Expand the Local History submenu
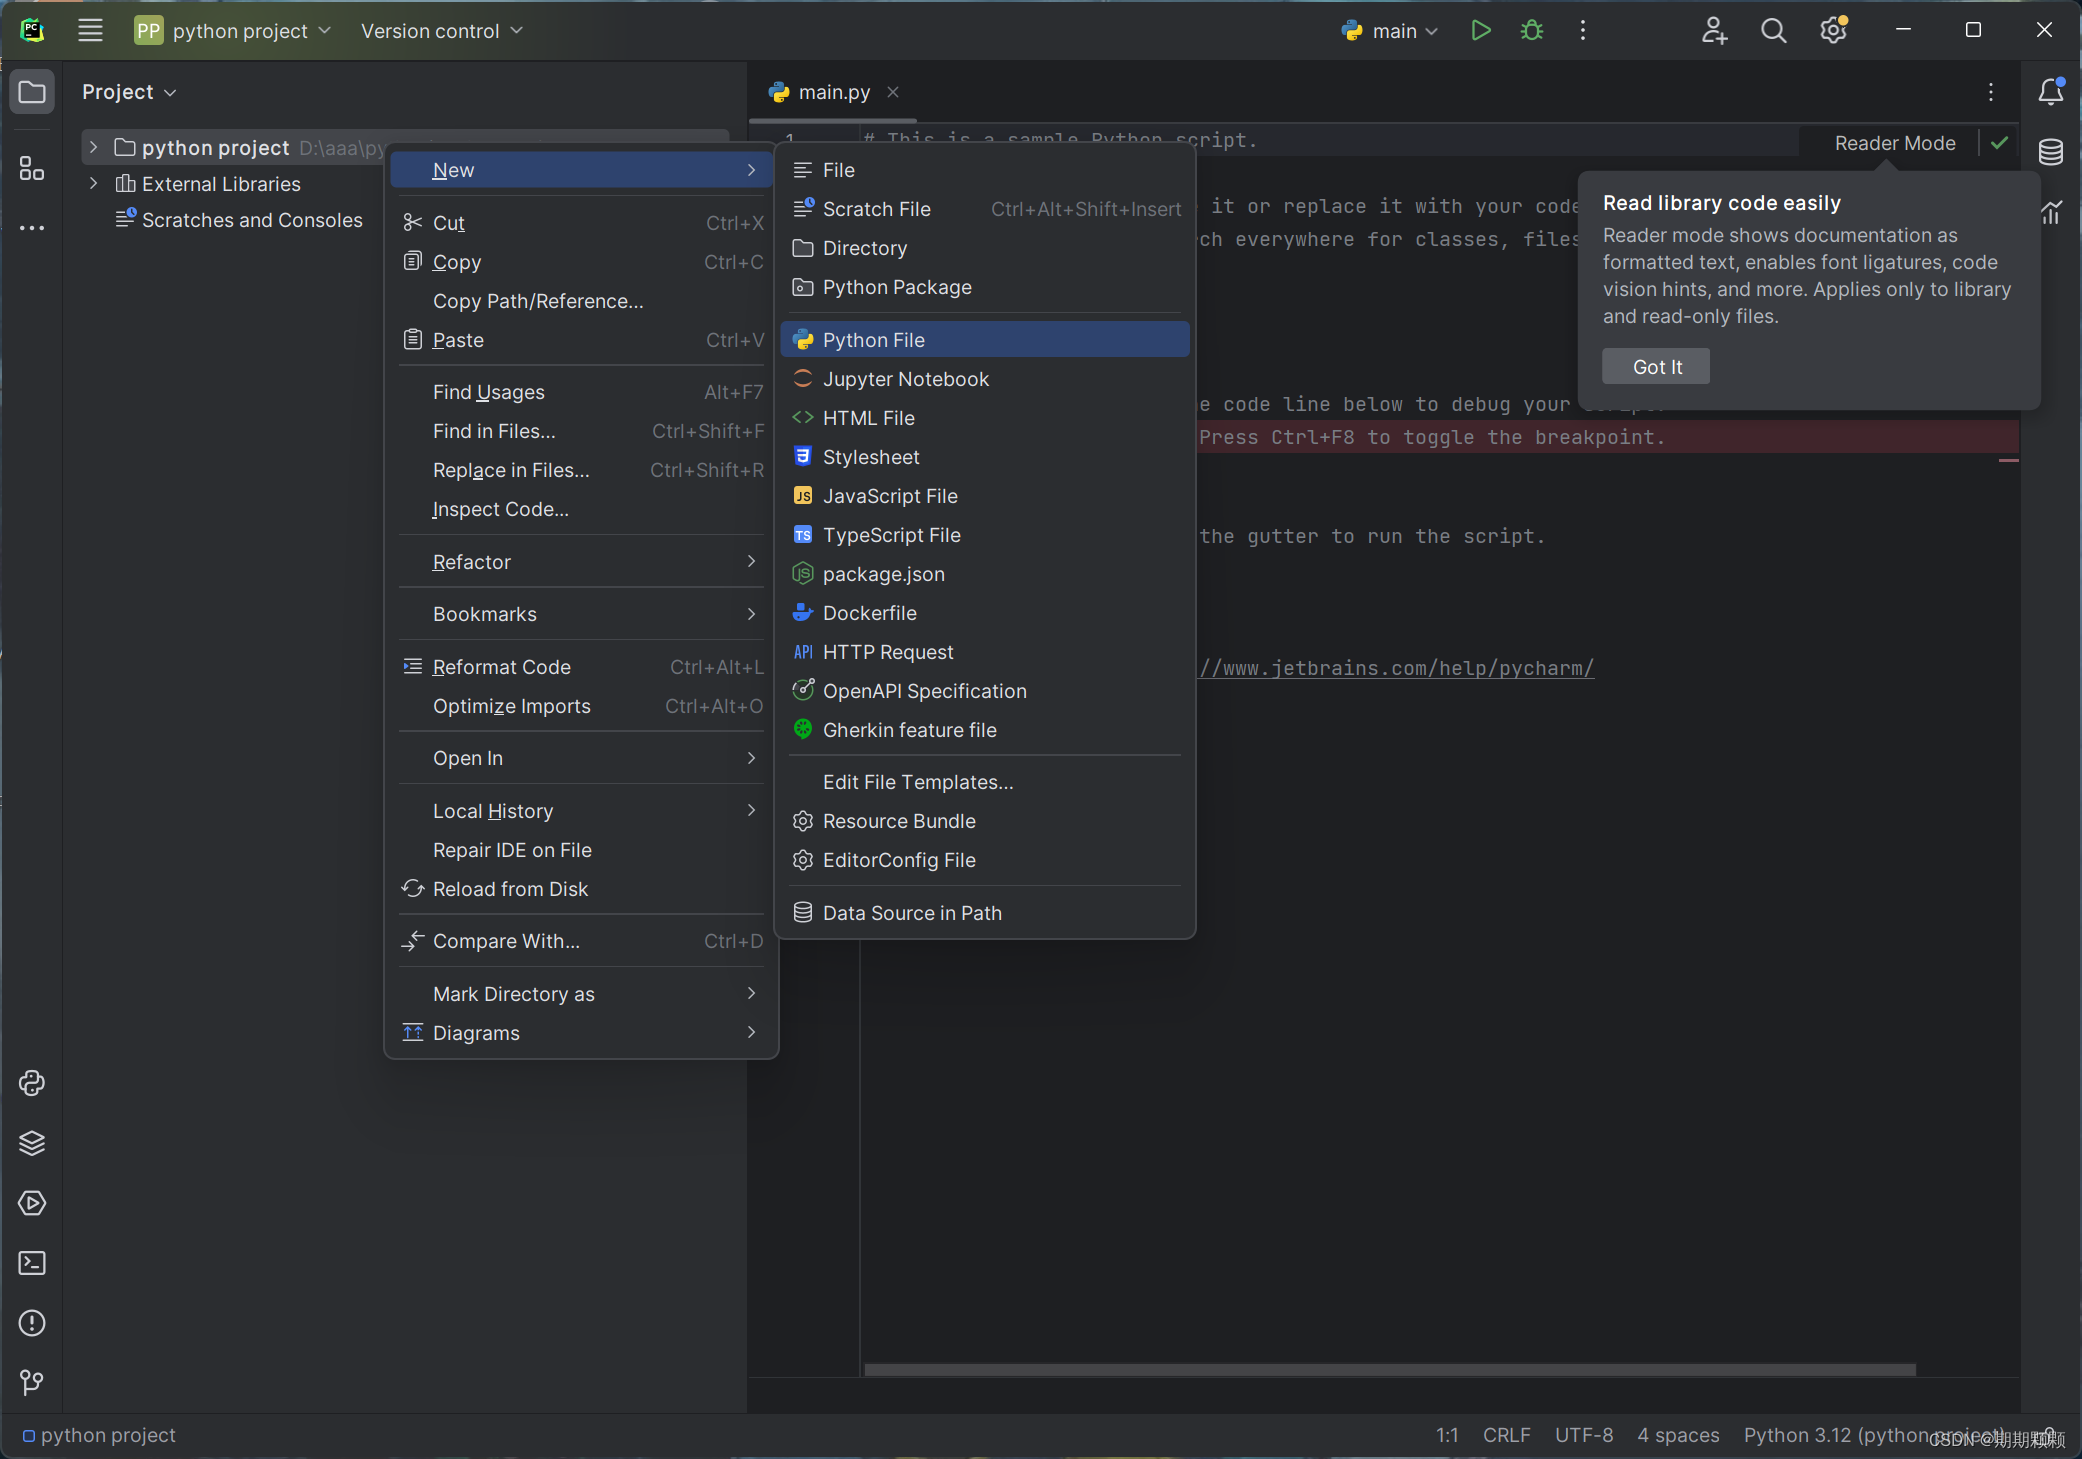 [x=581, y=811]
